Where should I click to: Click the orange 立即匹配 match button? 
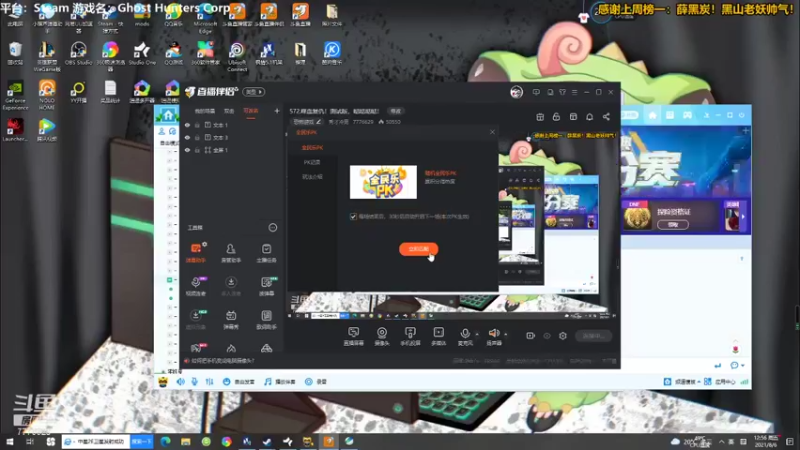click(418, 249)
